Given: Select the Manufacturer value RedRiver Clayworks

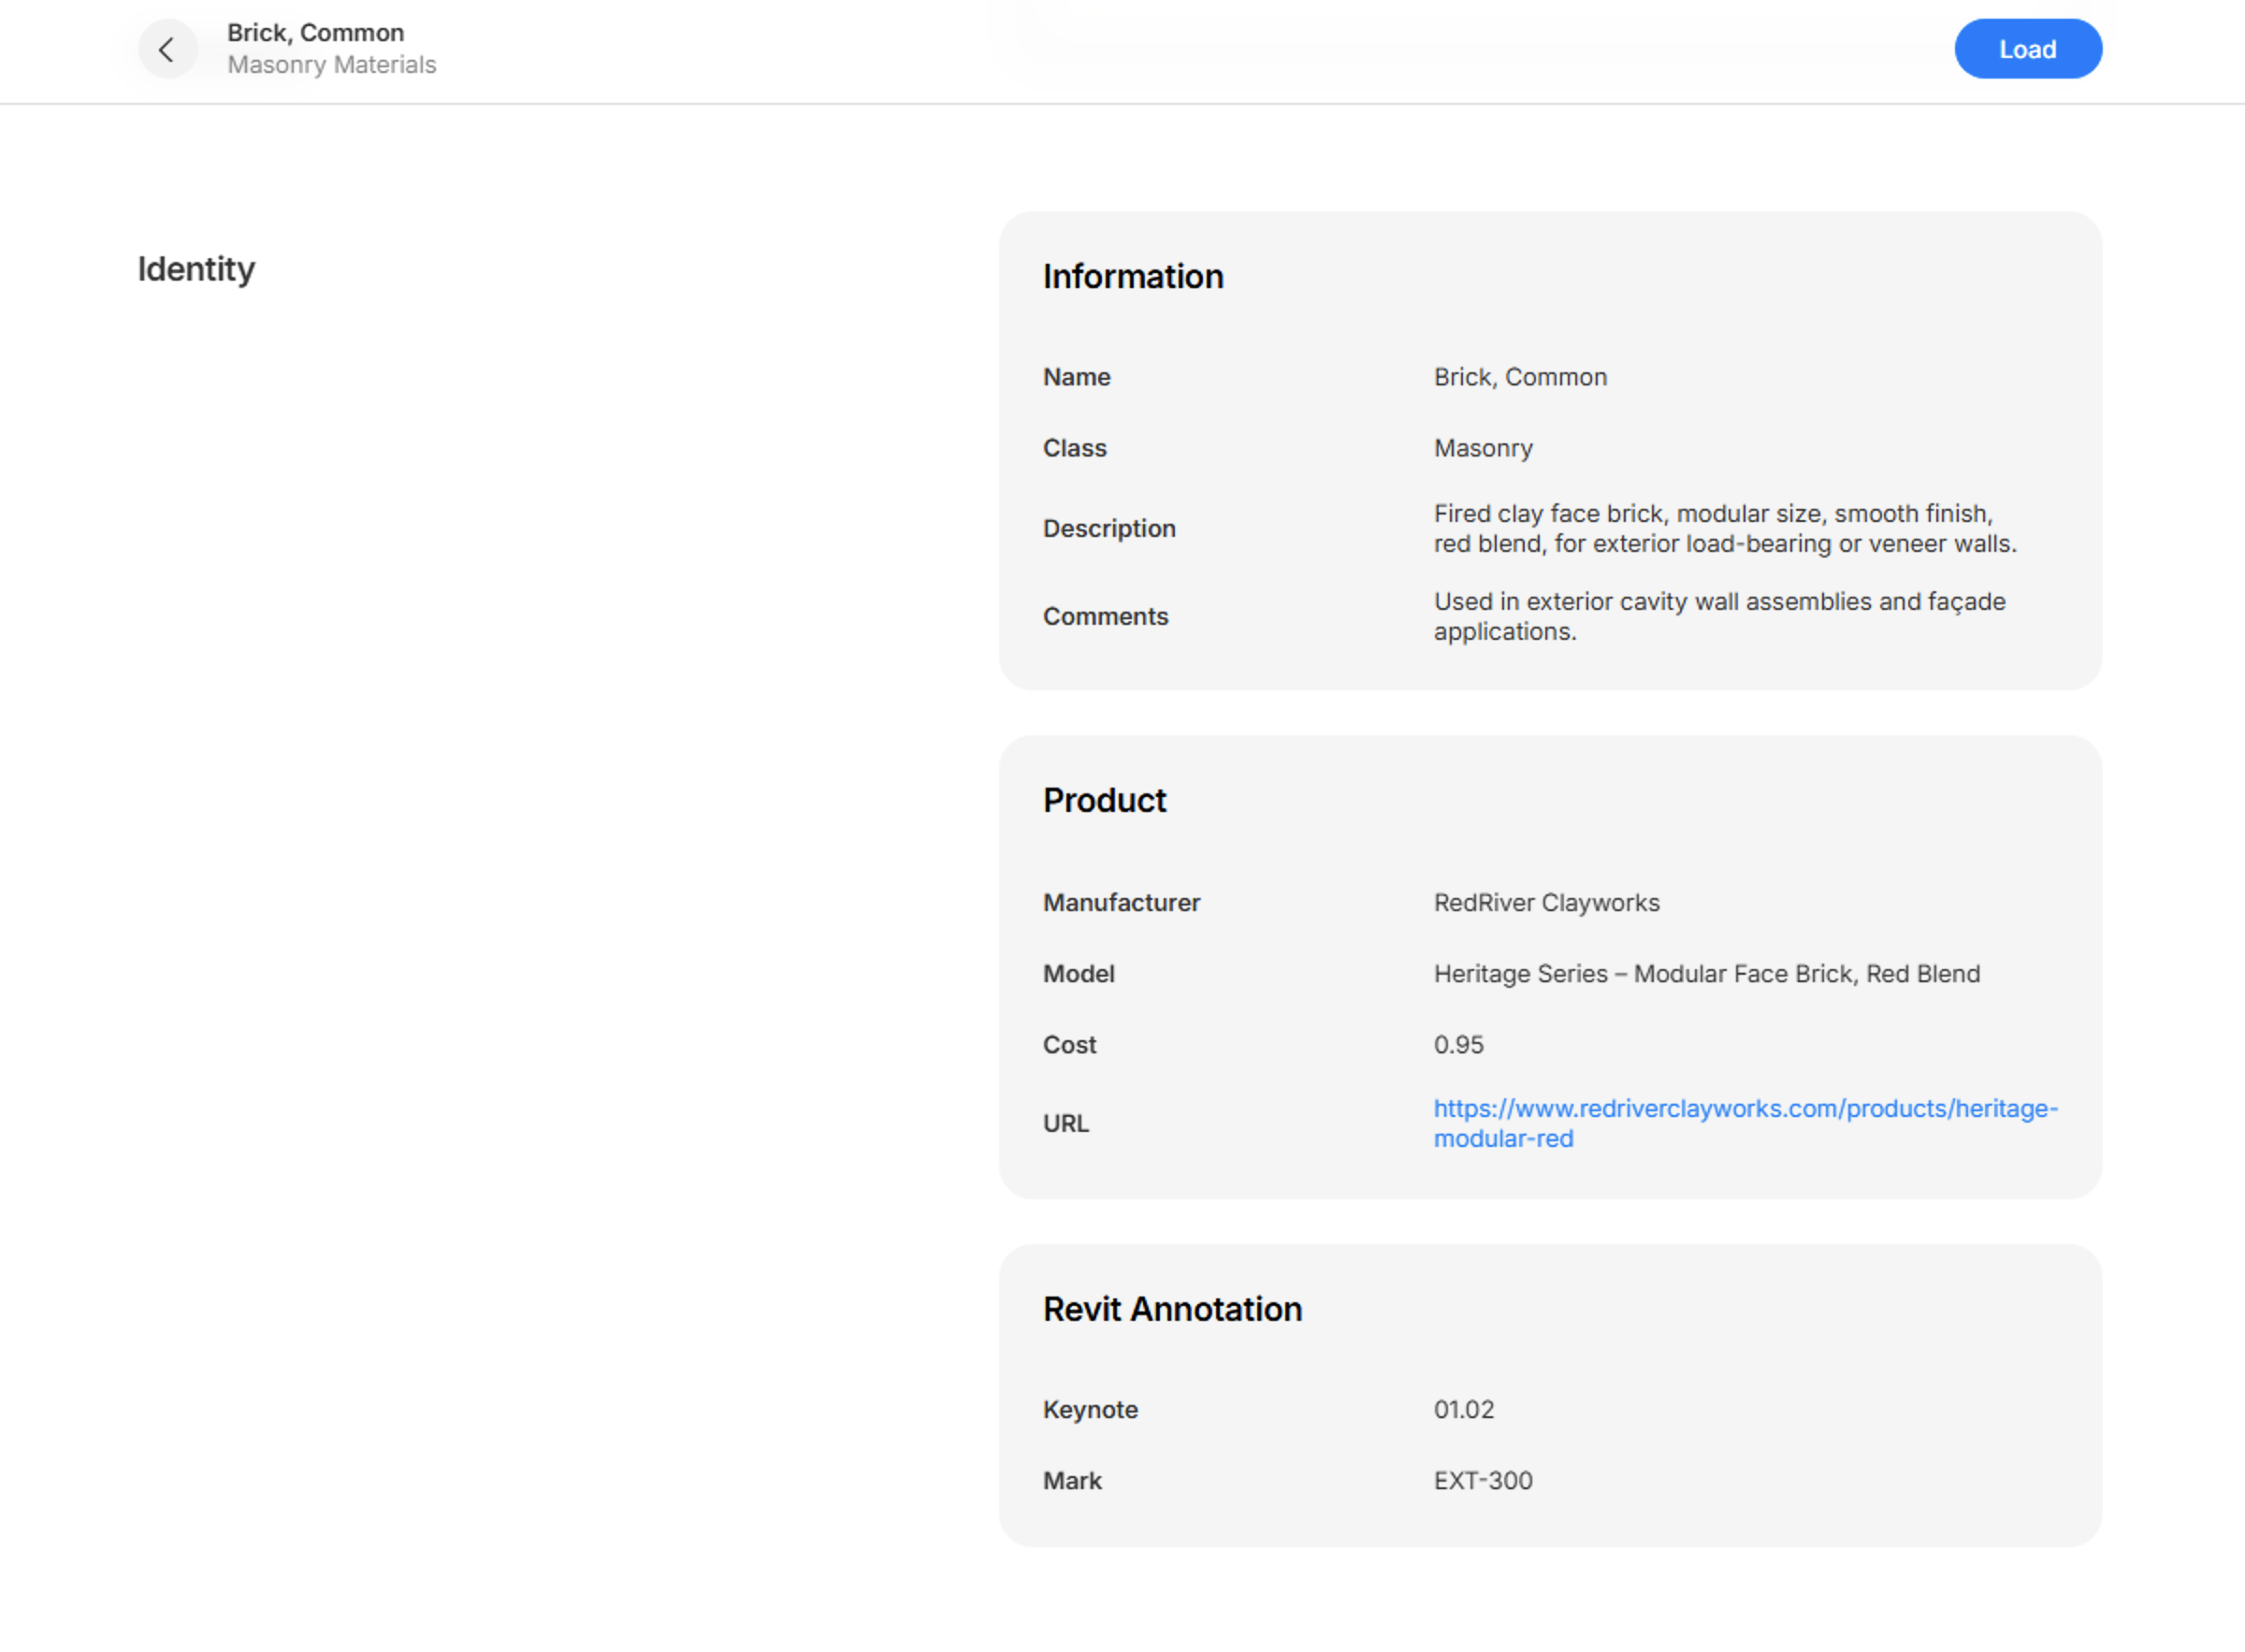Looking at the screenshot, I should coord(1545,902).
